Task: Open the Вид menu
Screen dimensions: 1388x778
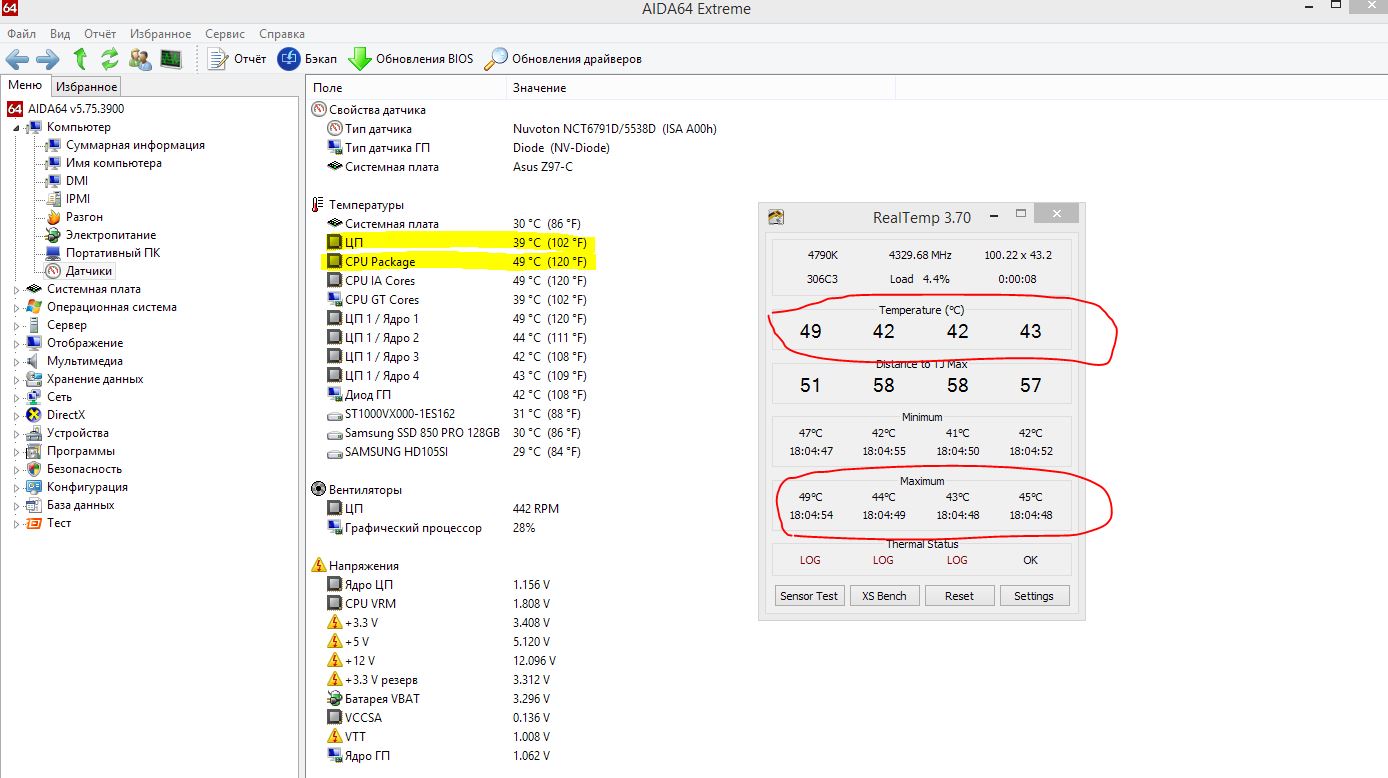Action: point(60,34)
